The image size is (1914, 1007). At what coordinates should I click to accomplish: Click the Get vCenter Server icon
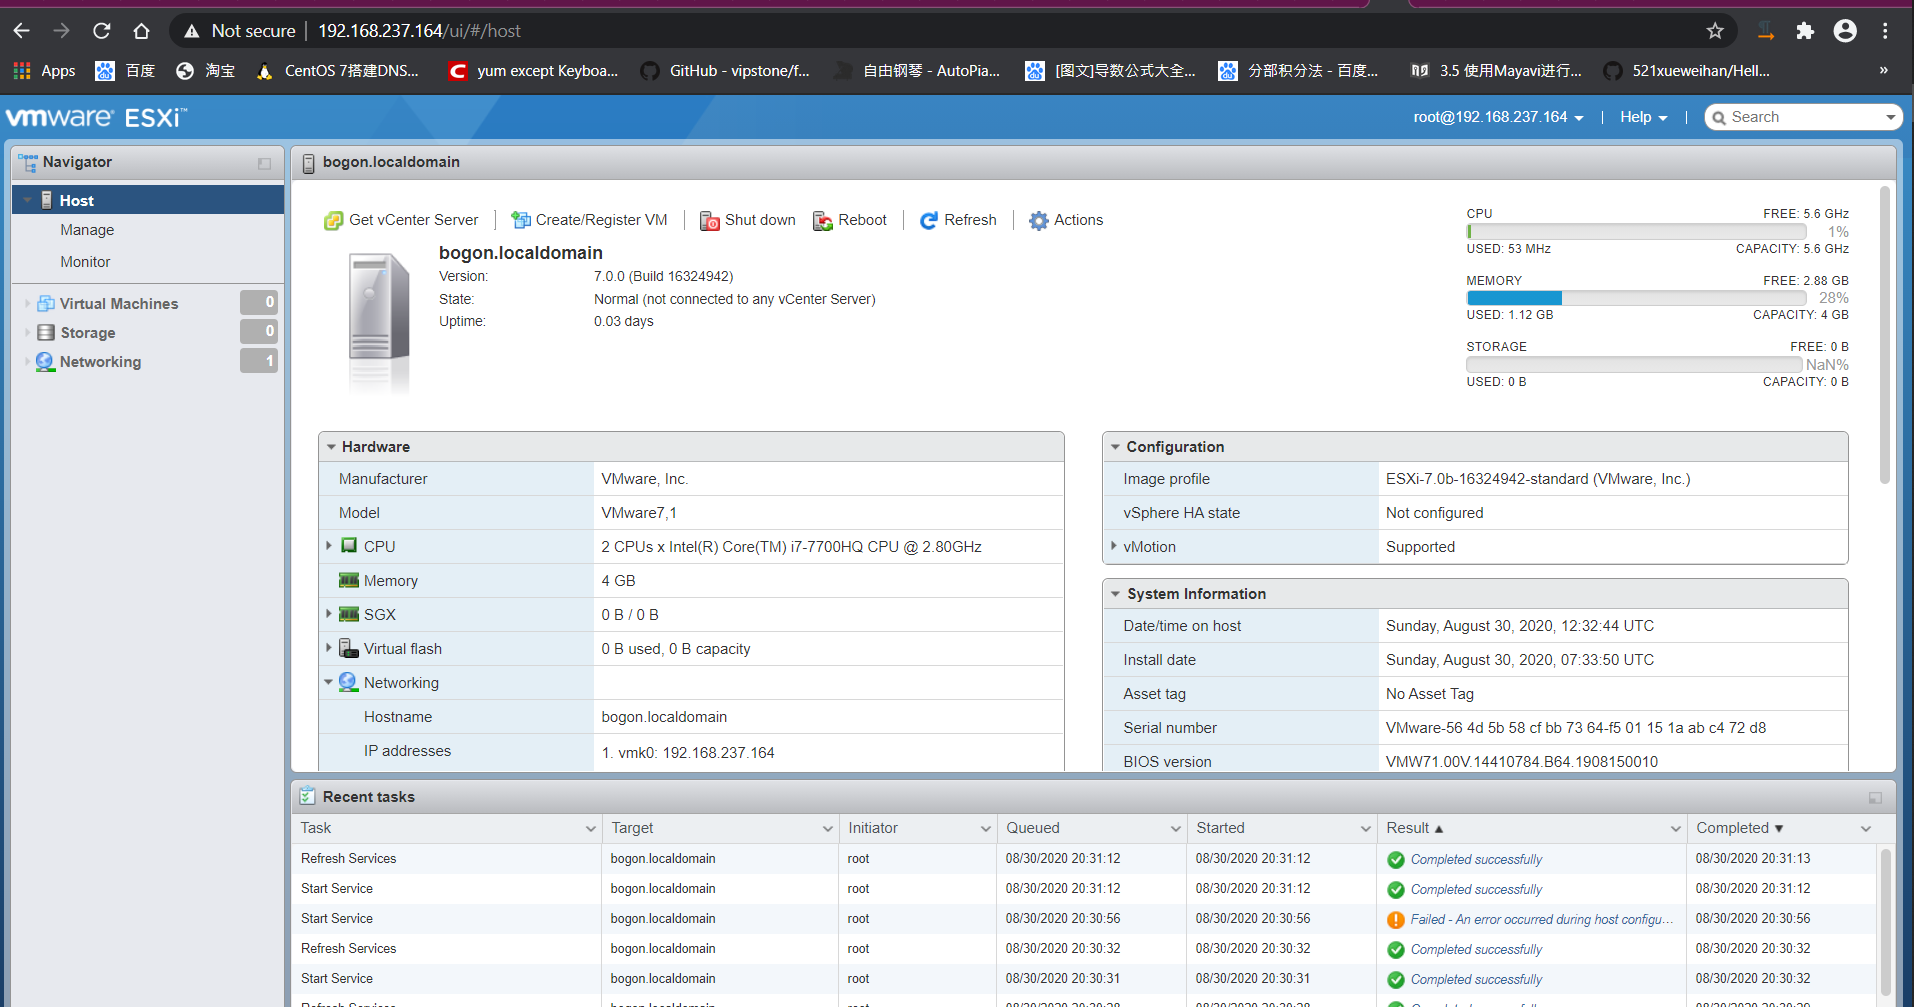click(x=333, y=219)
